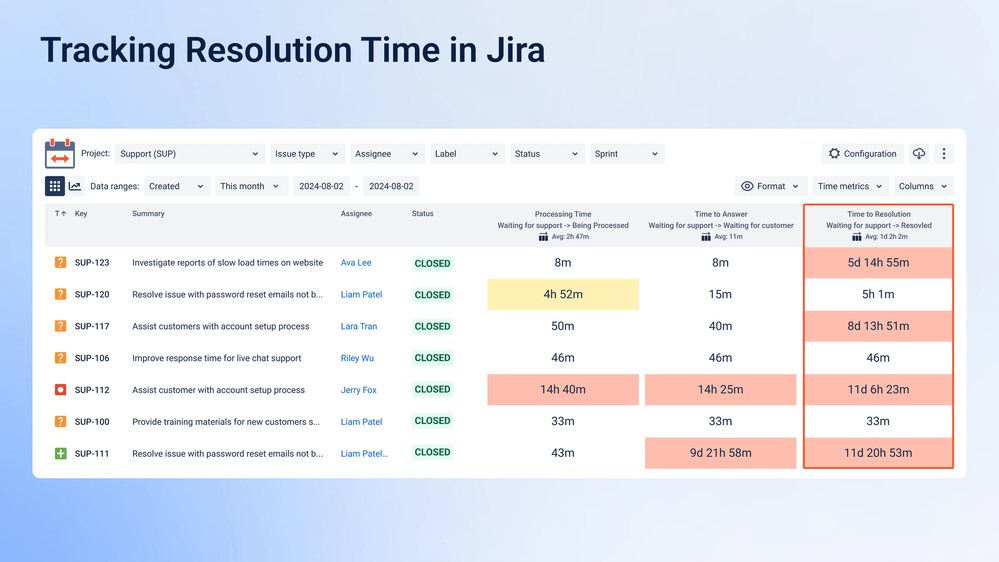The height and width of the screenshot is (562, 999).
Task: Click the red bug type icon for SUP-112
Action: point(61,389)
